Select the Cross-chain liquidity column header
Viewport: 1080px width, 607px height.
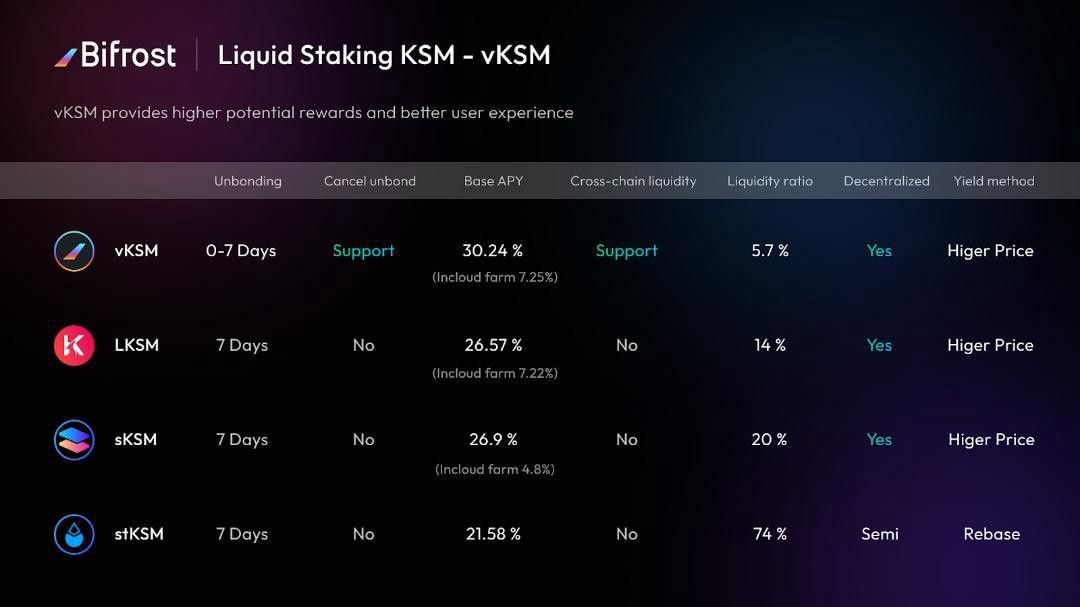pyautogui.click(x=633, y=181)
